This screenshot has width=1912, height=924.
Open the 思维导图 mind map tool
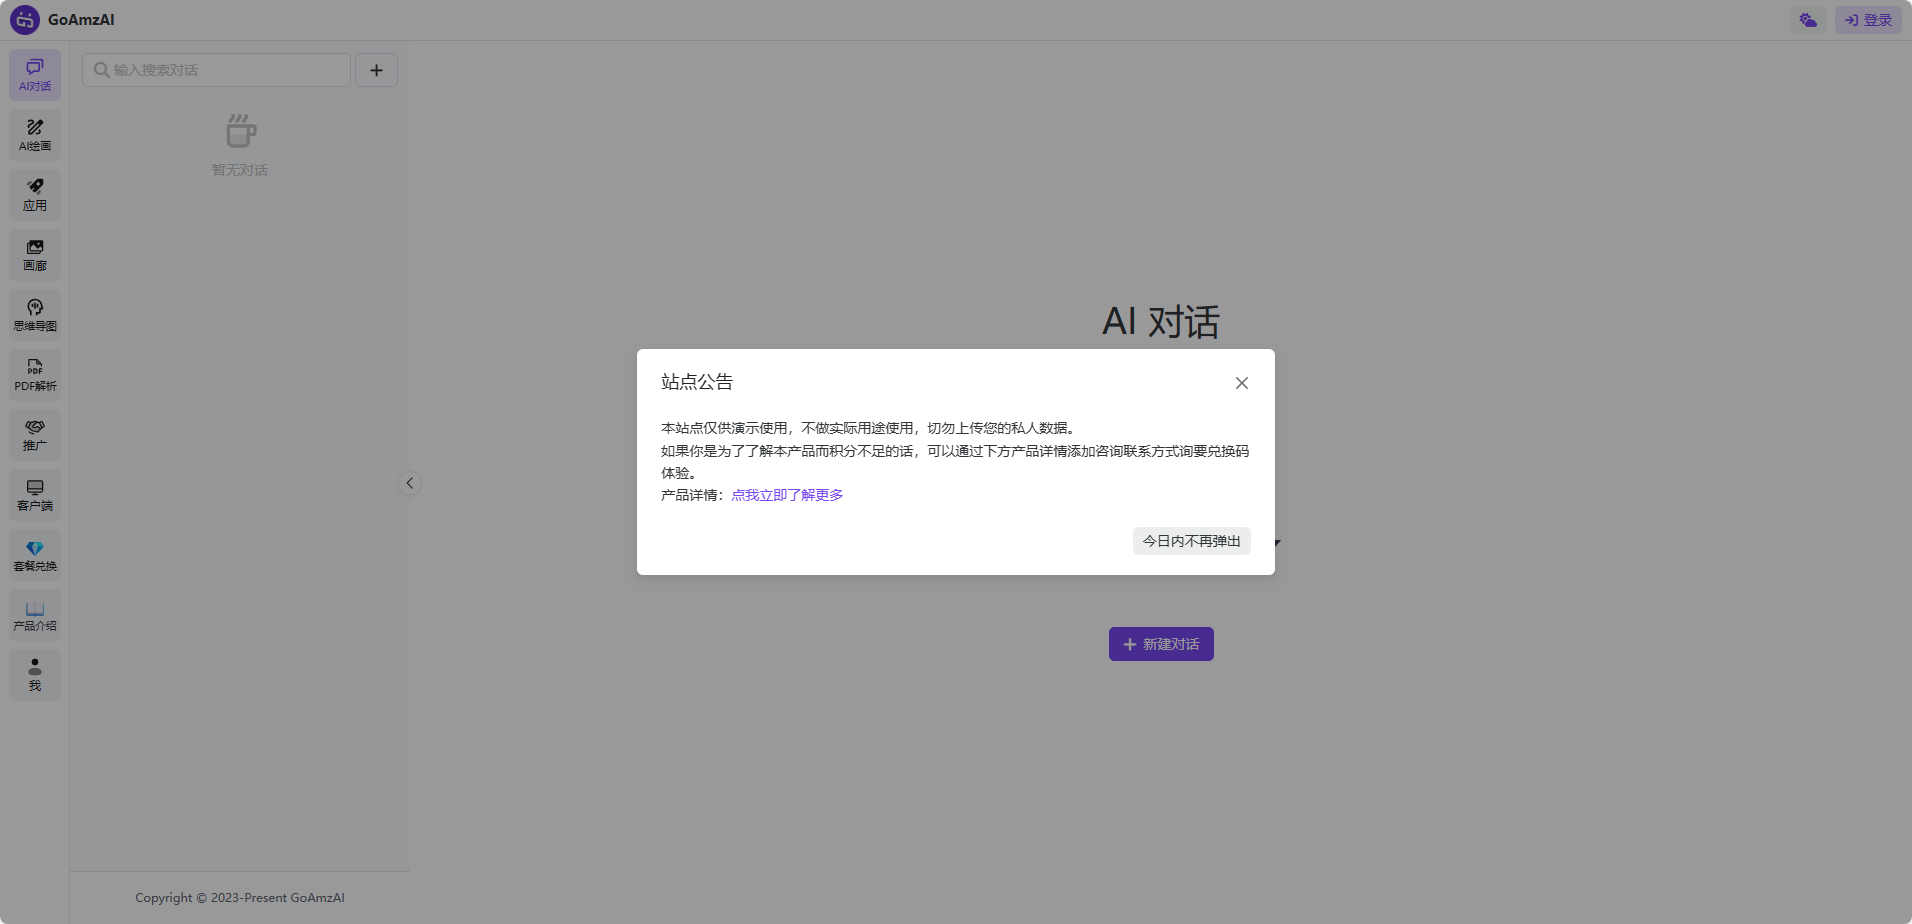pyautogui.click(x=35, y=315)
